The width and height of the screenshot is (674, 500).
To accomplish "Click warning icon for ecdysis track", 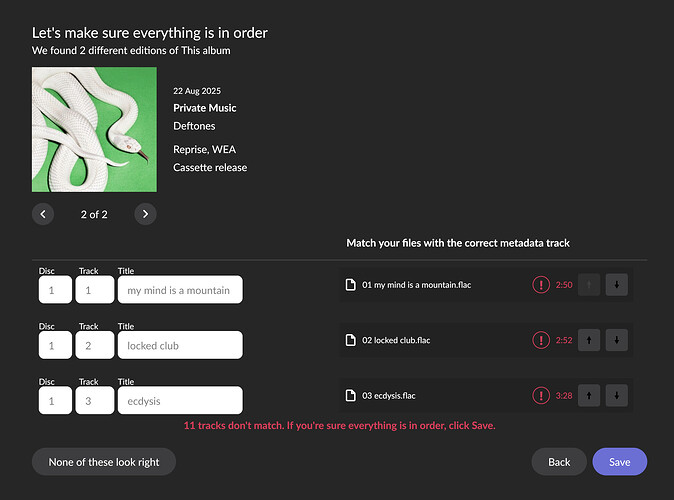I will 541,395.
